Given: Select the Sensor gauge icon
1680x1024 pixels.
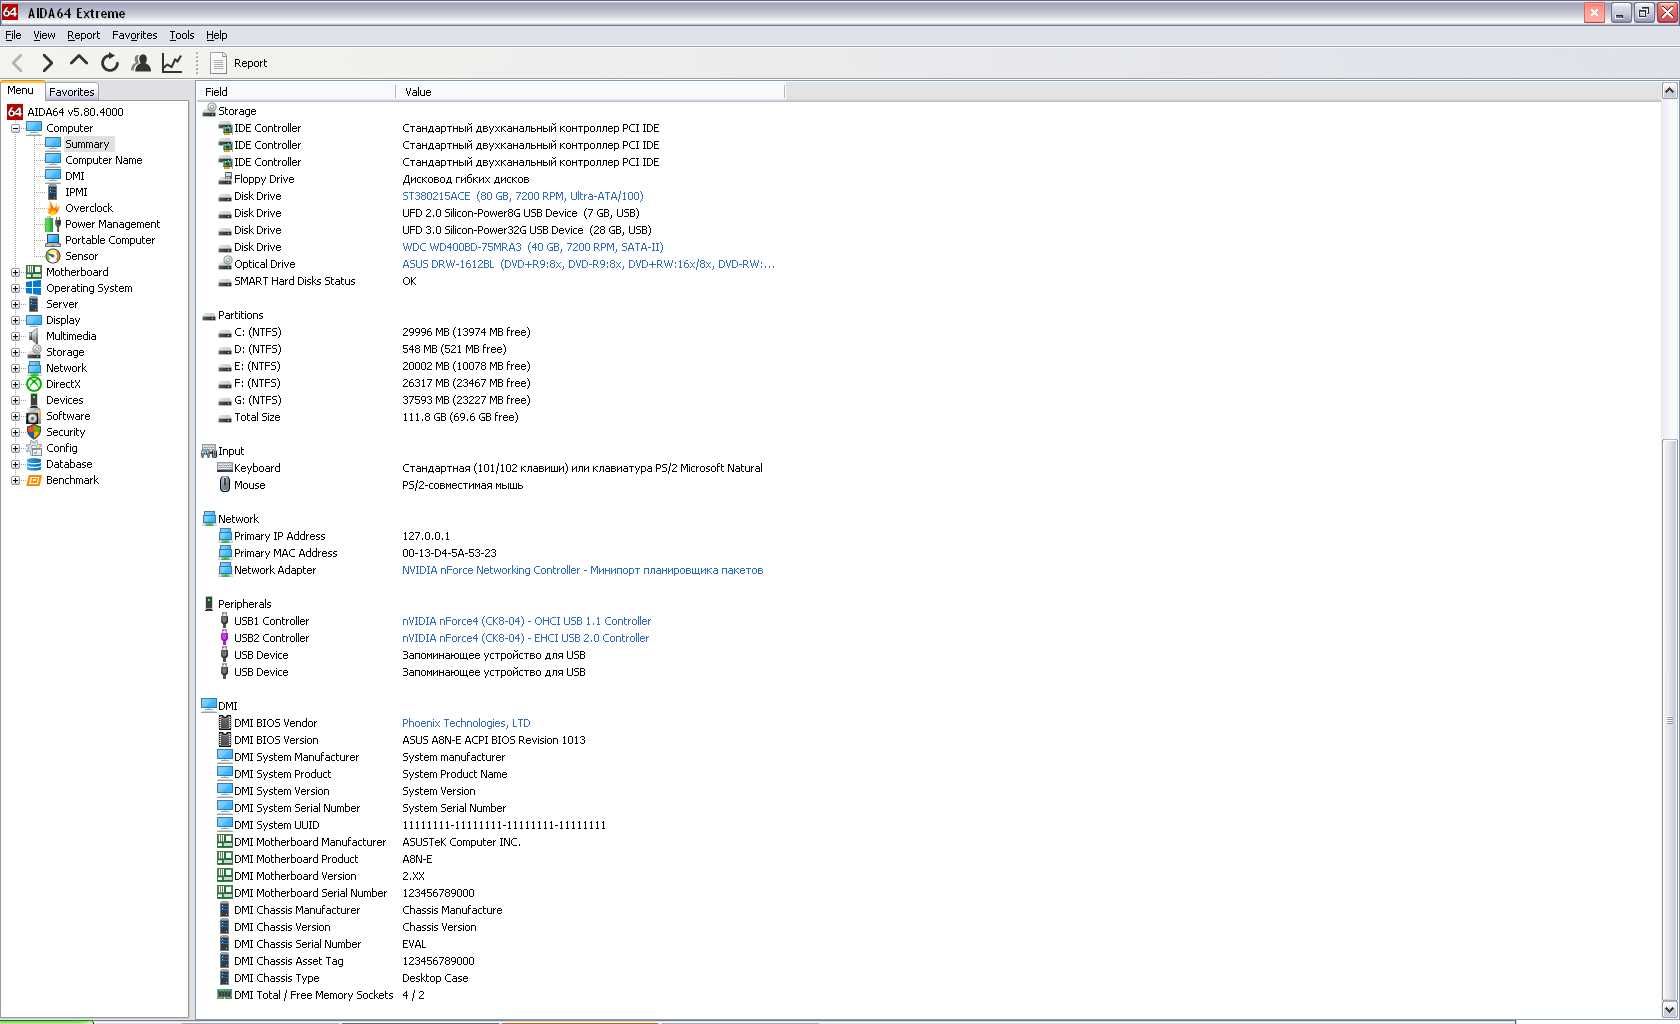Looking at the screenshot, I should click(x=53, y=256).
